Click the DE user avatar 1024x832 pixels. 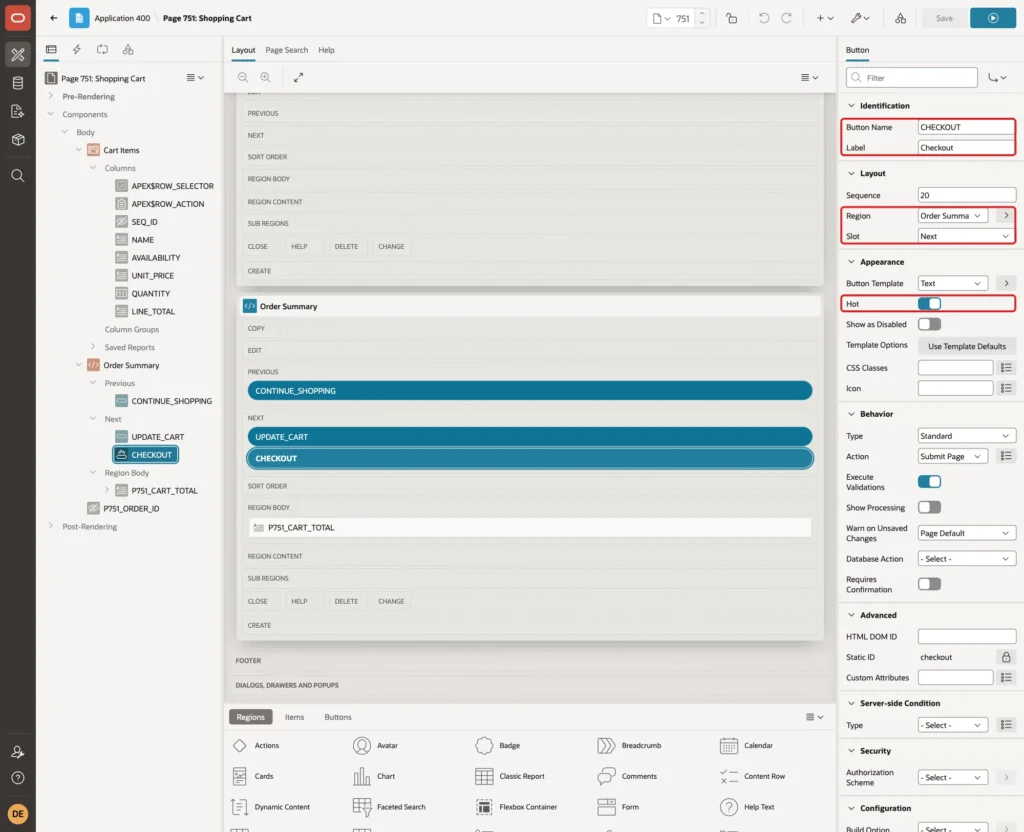pos(18,813)
